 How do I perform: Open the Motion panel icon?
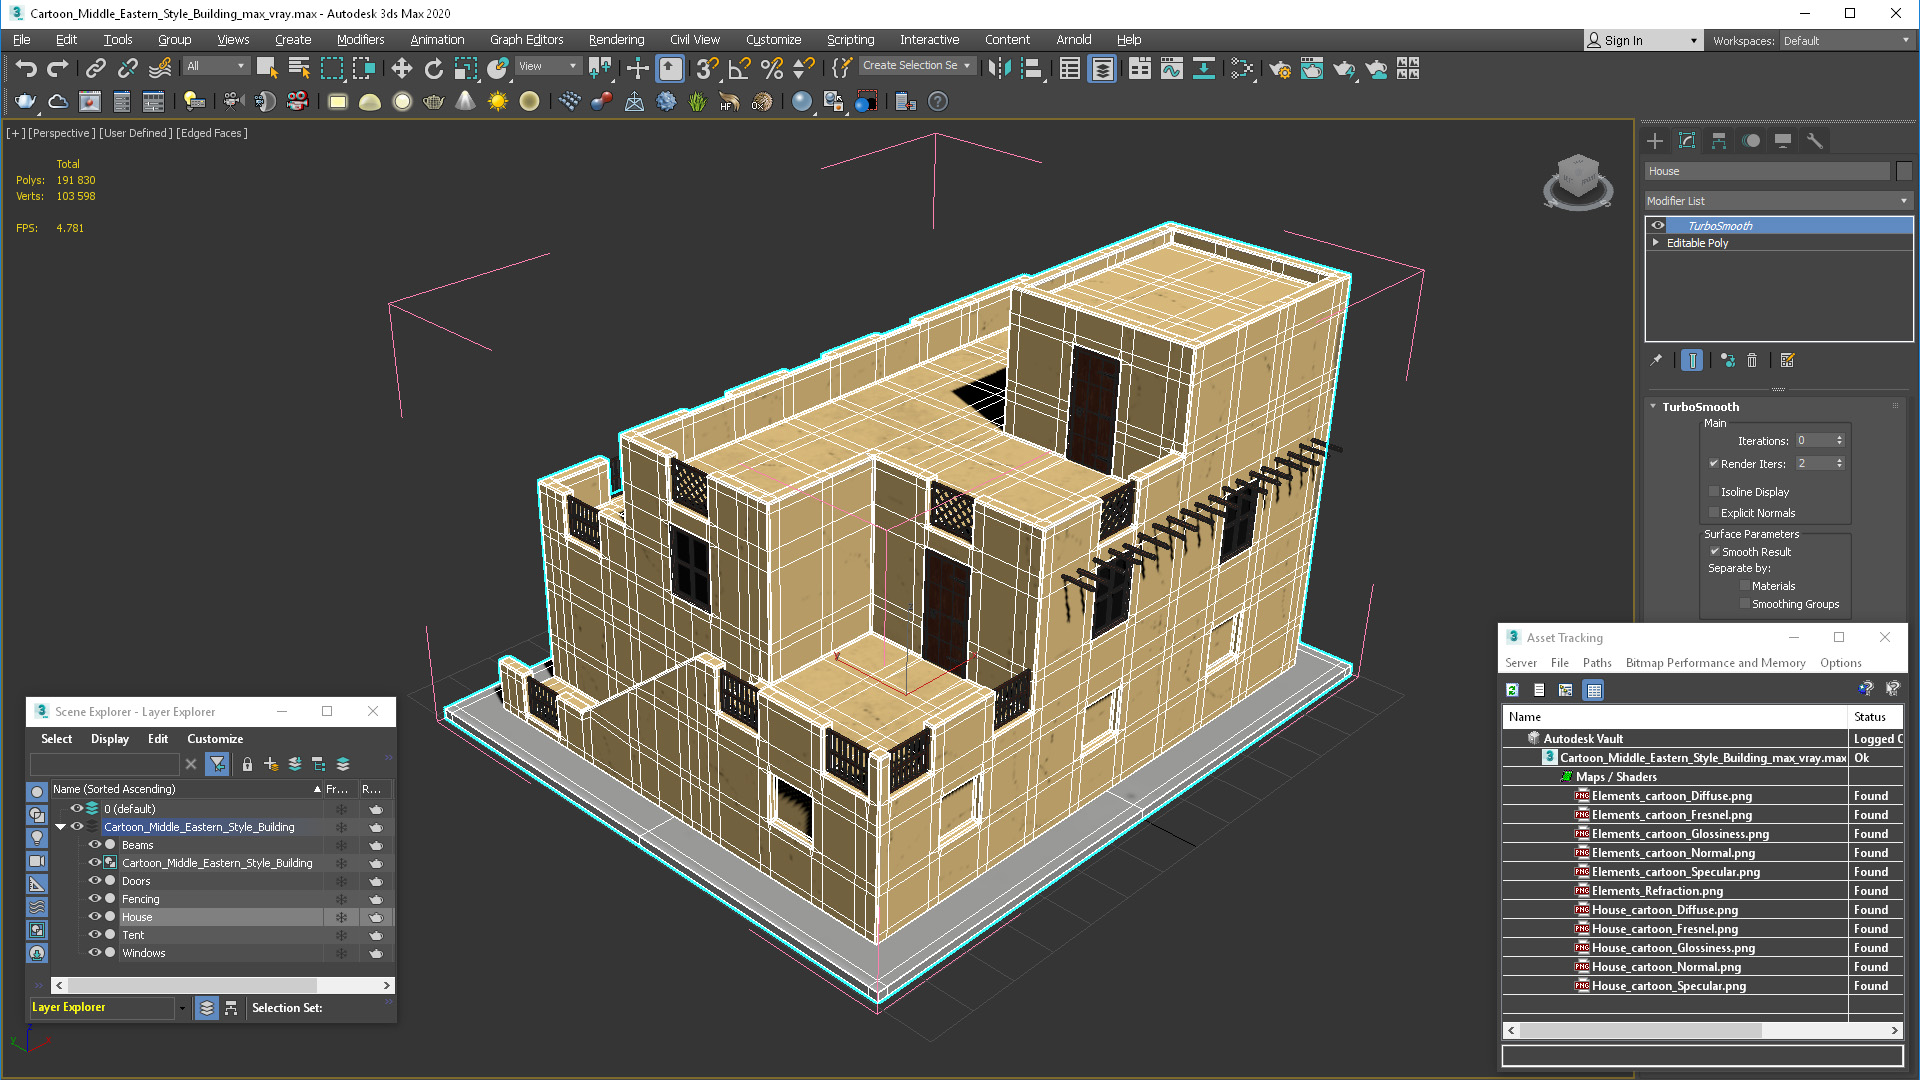point(1751,141)
